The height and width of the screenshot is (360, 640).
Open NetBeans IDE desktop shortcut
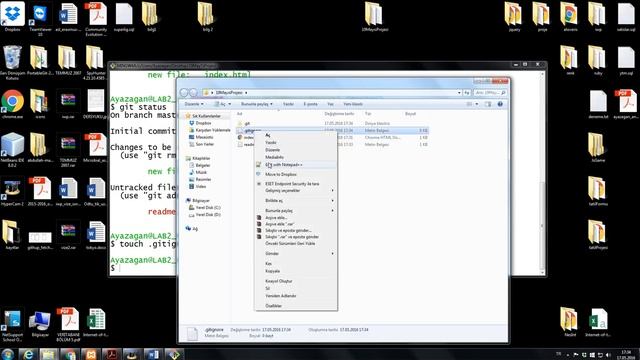(12, 150)
